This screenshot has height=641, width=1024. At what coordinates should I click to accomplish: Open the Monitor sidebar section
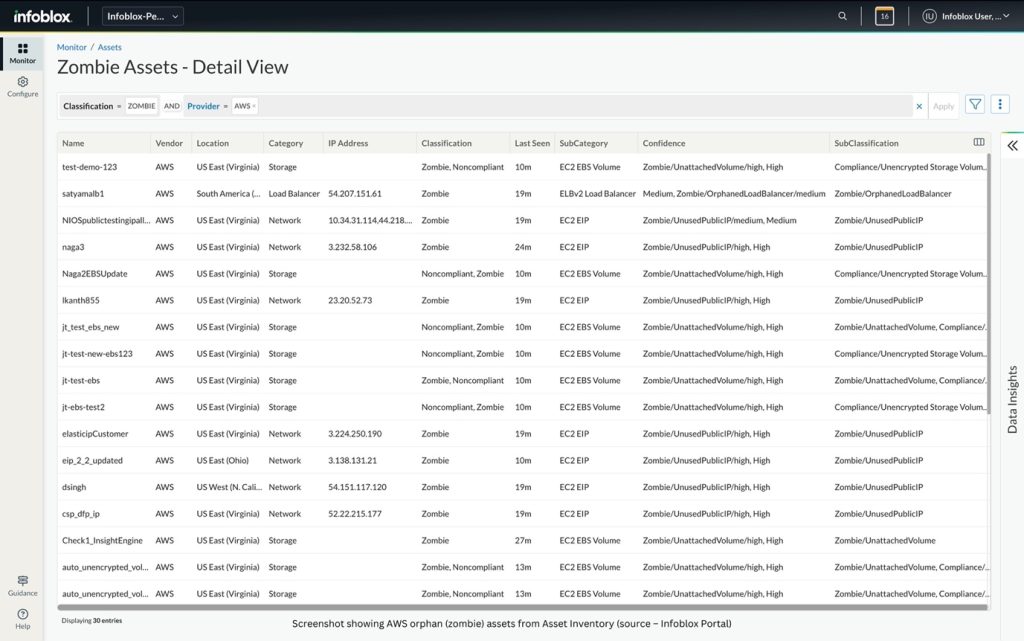(x=22, y=53)
